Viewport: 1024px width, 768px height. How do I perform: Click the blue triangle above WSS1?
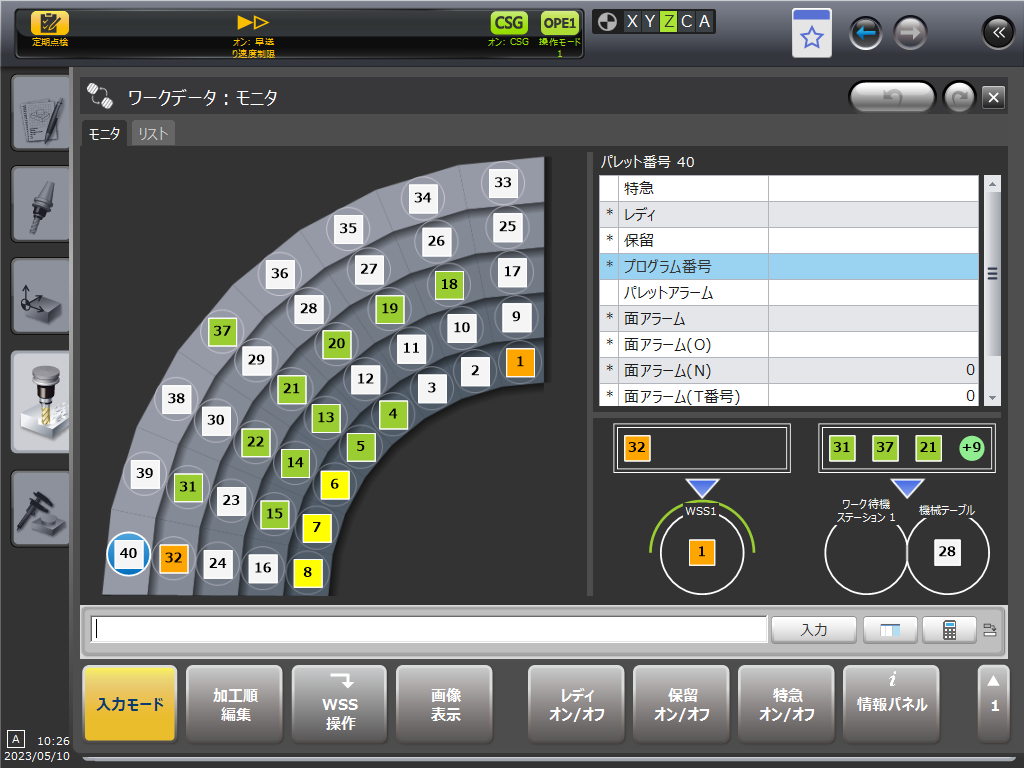coord(703,488)
